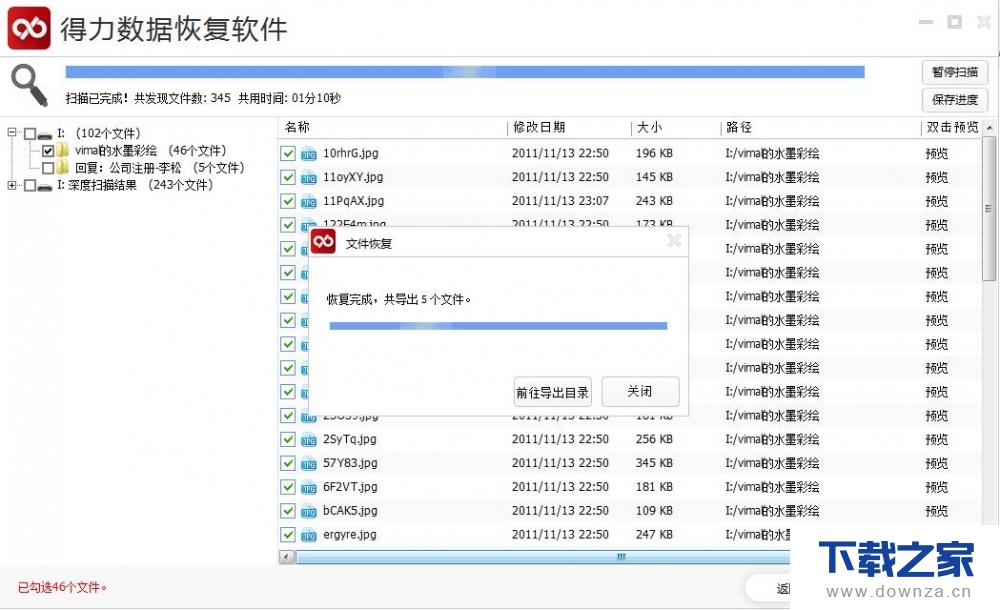Uncheck the 11oyXY.jpg checkbox
The width and height of the screenshot is (1000, 610).
(288, 177)
